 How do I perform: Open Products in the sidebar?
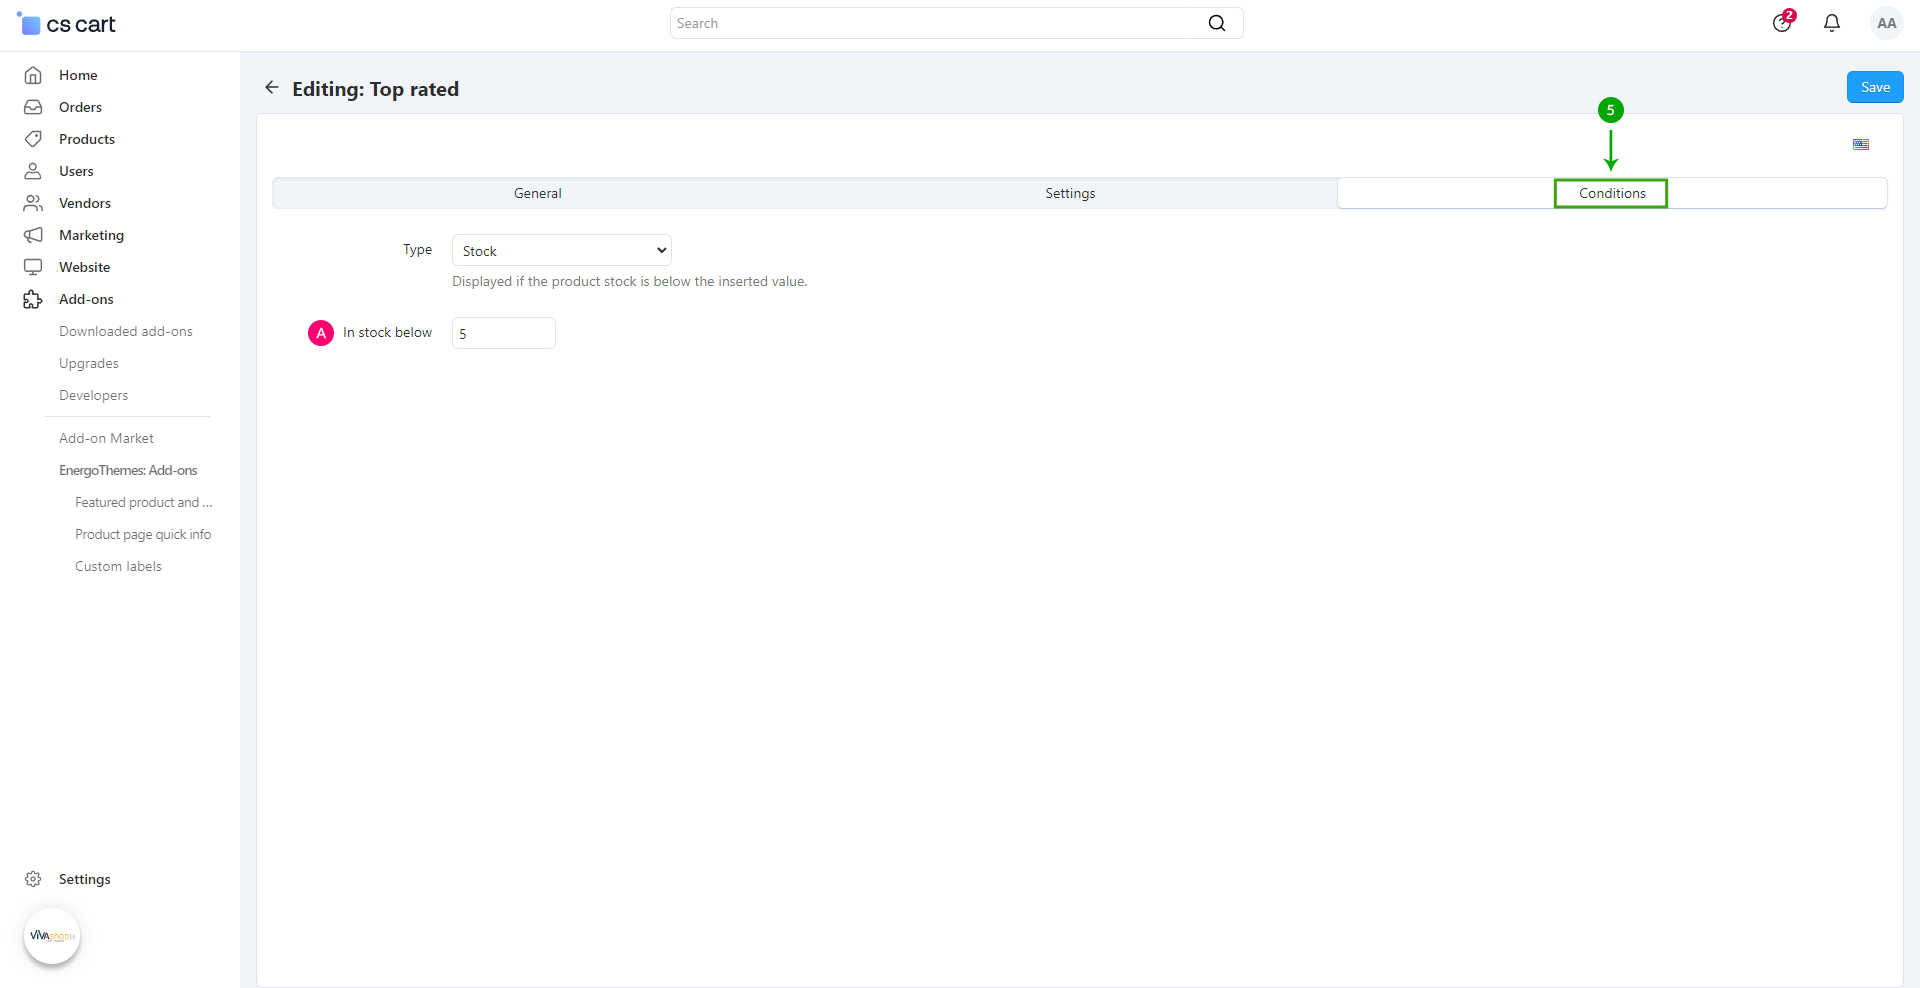87,139
